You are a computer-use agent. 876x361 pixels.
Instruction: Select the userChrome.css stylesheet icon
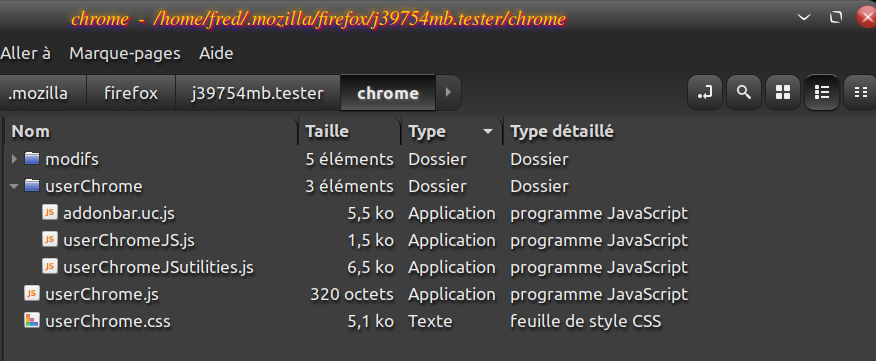click(32, 321)
